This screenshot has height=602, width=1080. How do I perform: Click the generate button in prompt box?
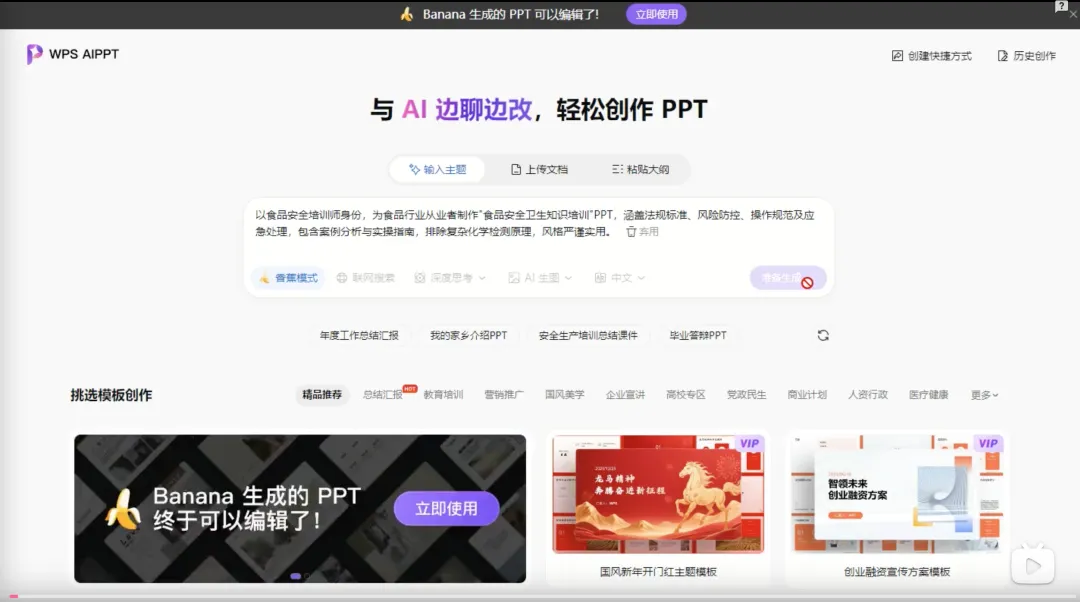click(x=787, y=278)
